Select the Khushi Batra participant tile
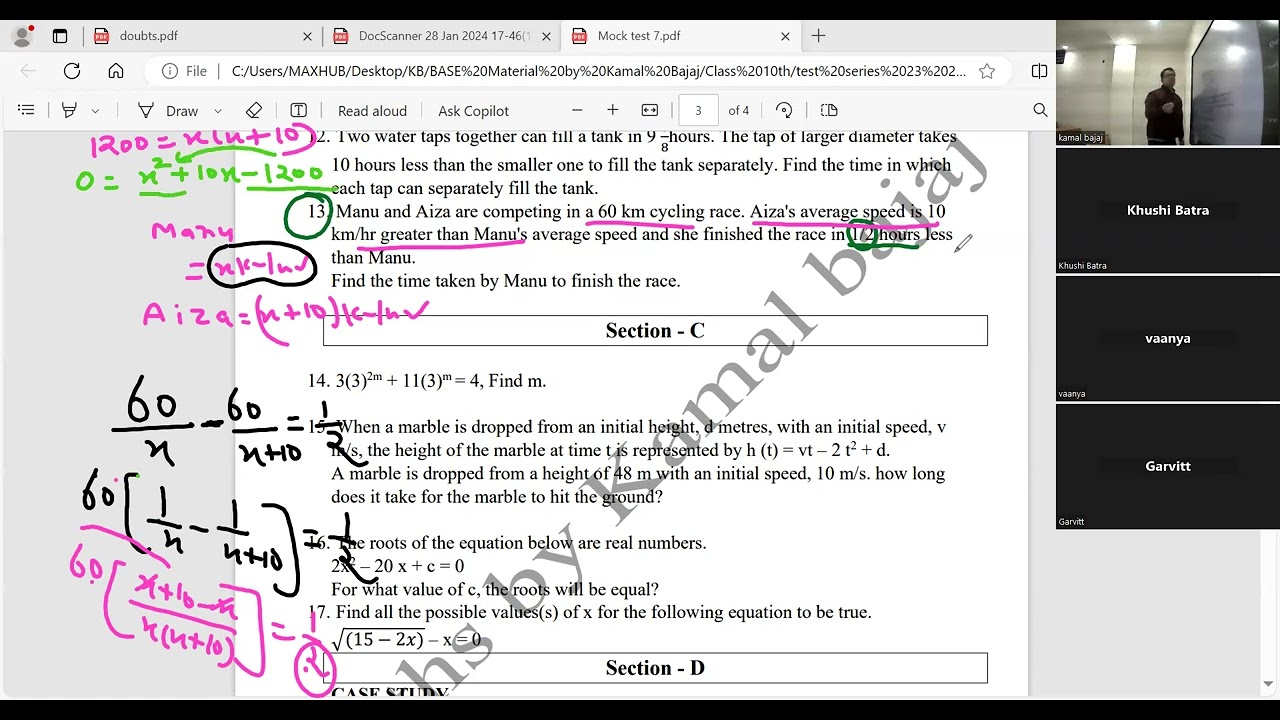Image resolution: width=1280 pixels, height=720 pixels. (x=1168, y=210)
